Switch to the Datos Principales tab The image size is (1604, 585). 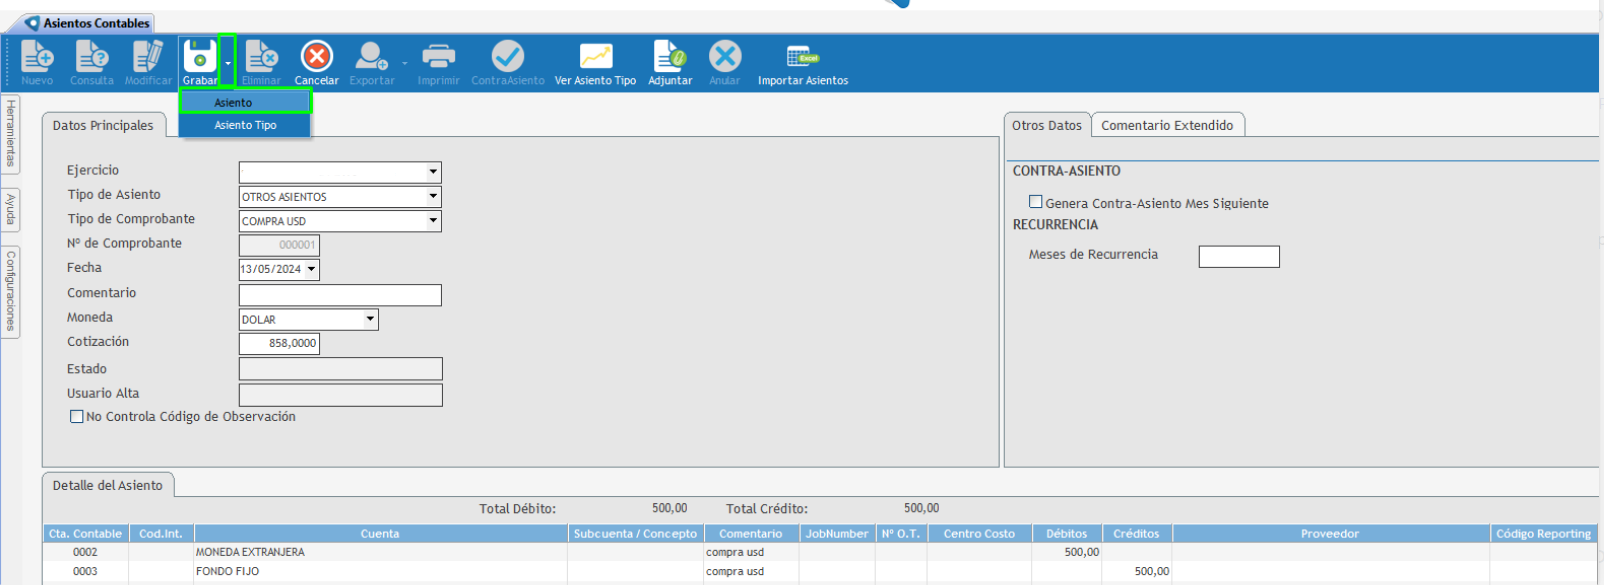pyautogui.click(x=103, y=125)
